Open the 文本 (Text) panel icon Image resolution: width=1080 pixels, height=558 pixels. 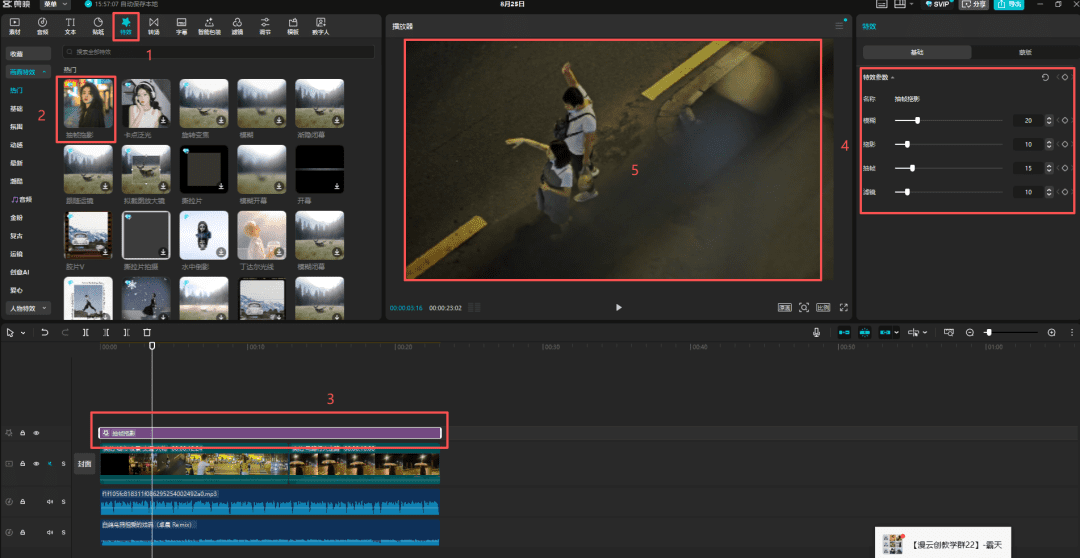pos(70,25)
